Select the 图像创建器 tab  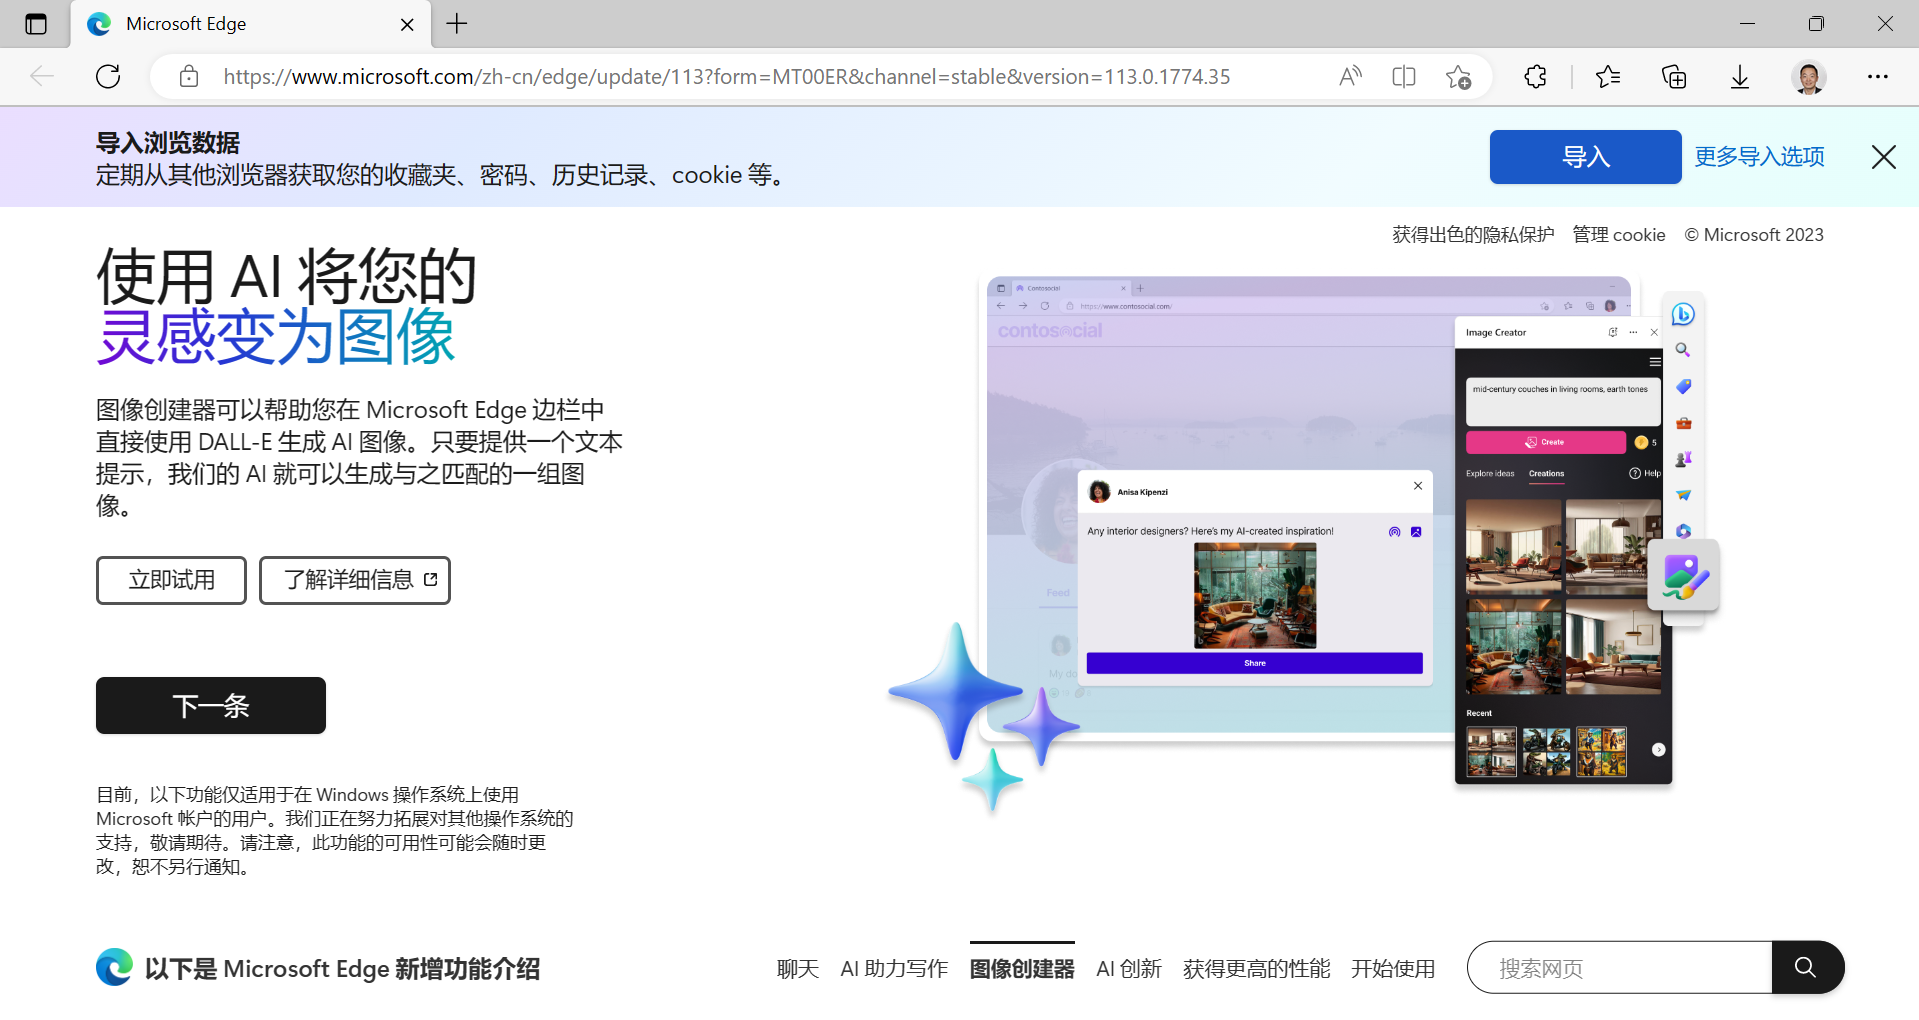tap(1022, 968)
